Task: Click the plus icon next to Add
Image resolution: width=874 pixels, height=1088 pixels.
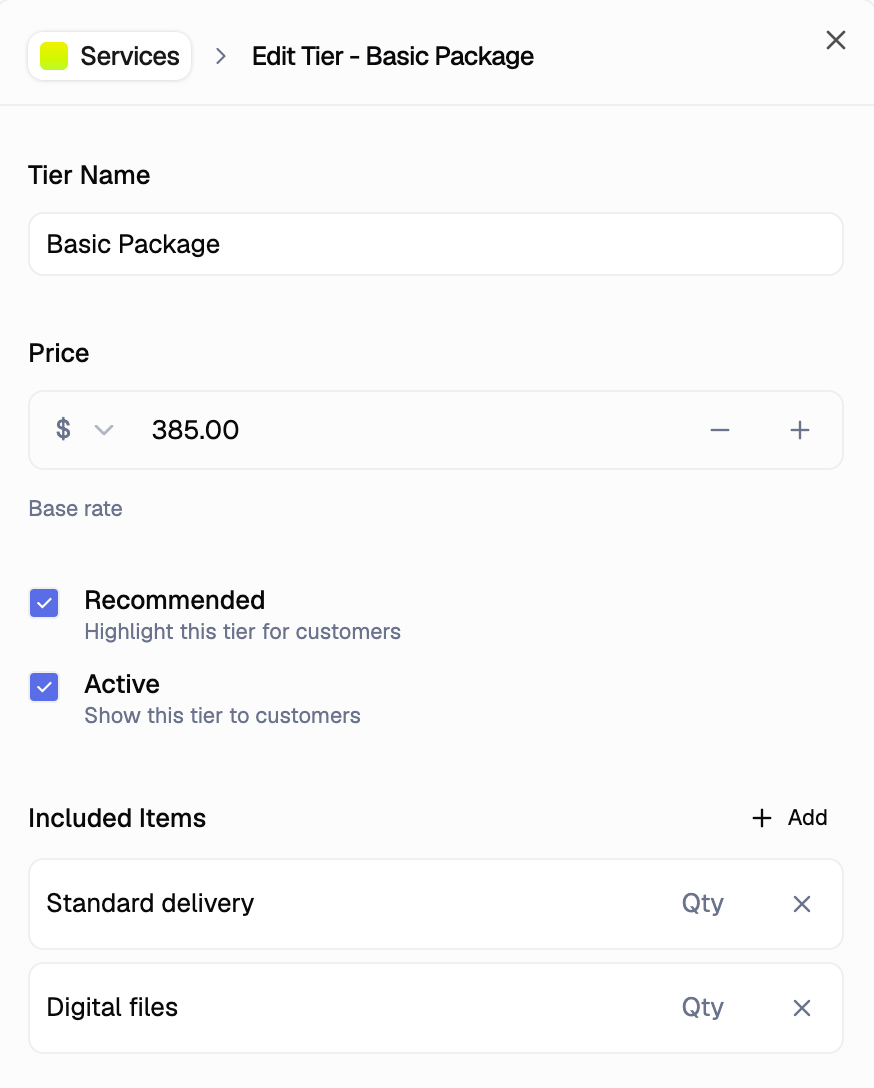Action: point(761,817)
